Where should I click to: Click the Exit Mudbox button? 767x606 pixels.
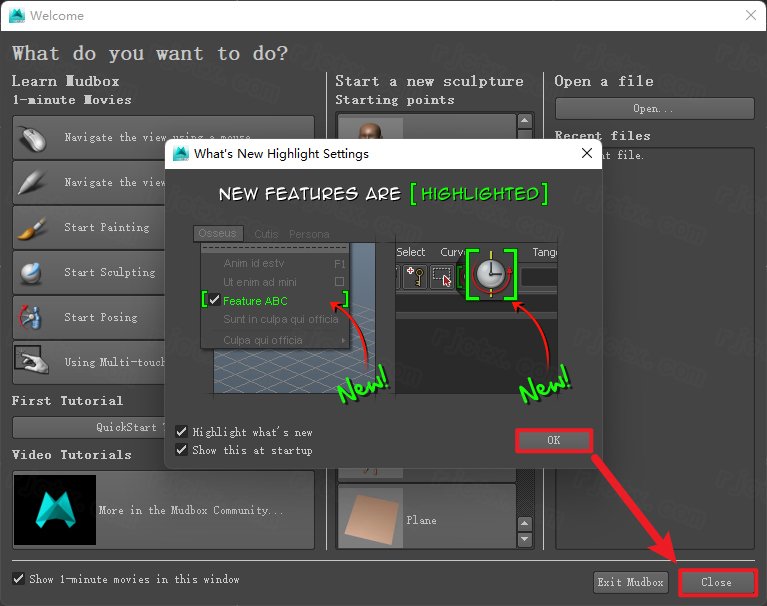pyautogui.click(x=631, y=582)
